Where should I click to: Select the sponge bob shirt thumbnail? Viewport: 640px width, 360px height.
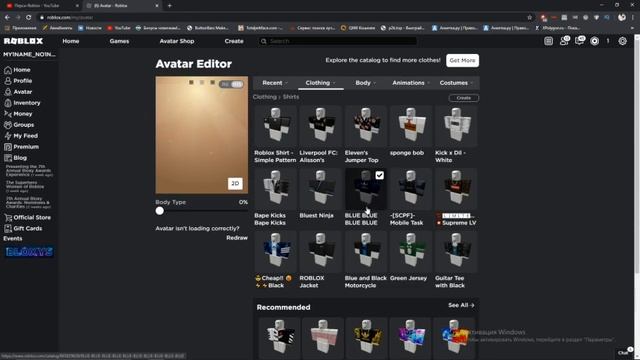point(411,127)
